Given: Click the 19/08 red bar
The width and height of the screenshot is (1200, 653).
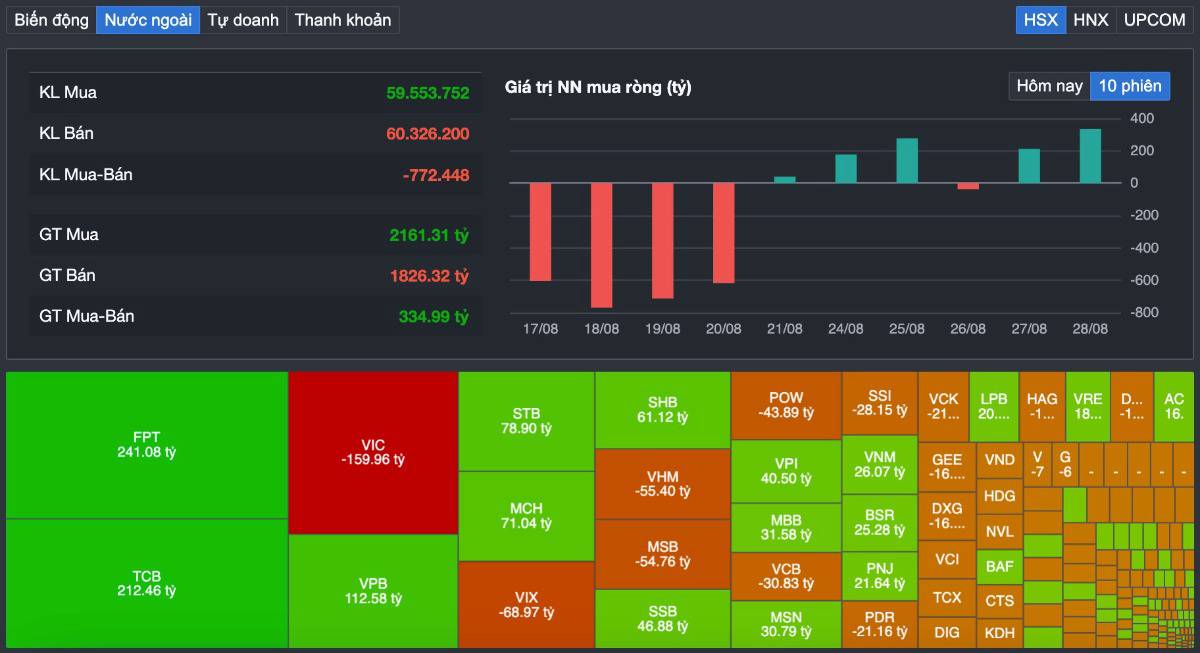Looking at the screenshot, I should coord(663,241).
